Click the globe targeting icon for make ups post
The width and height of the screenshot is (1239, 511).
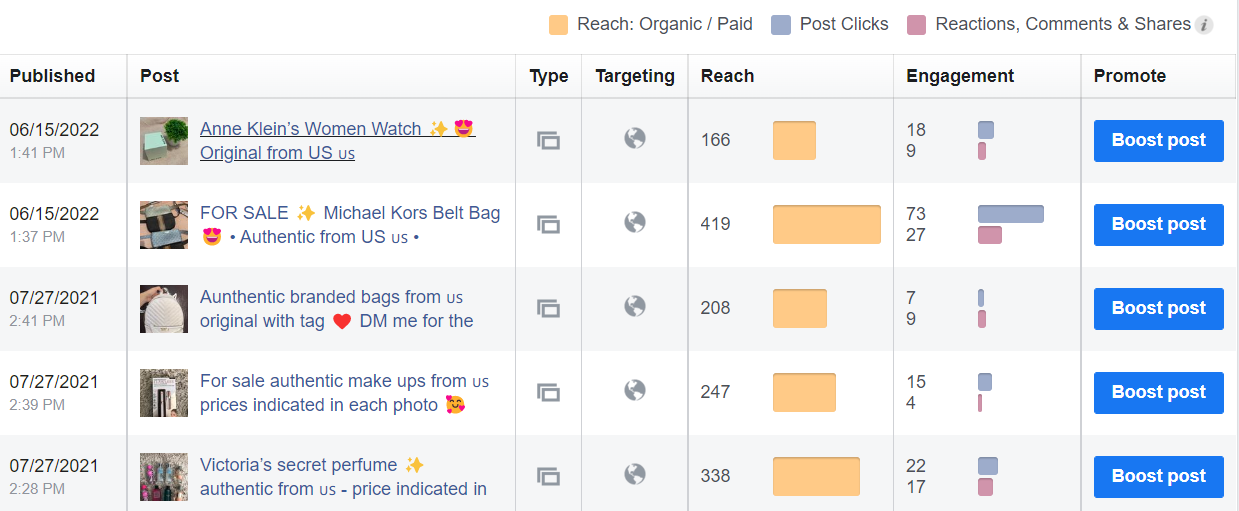pyautogui.click(x=635, y=391)
